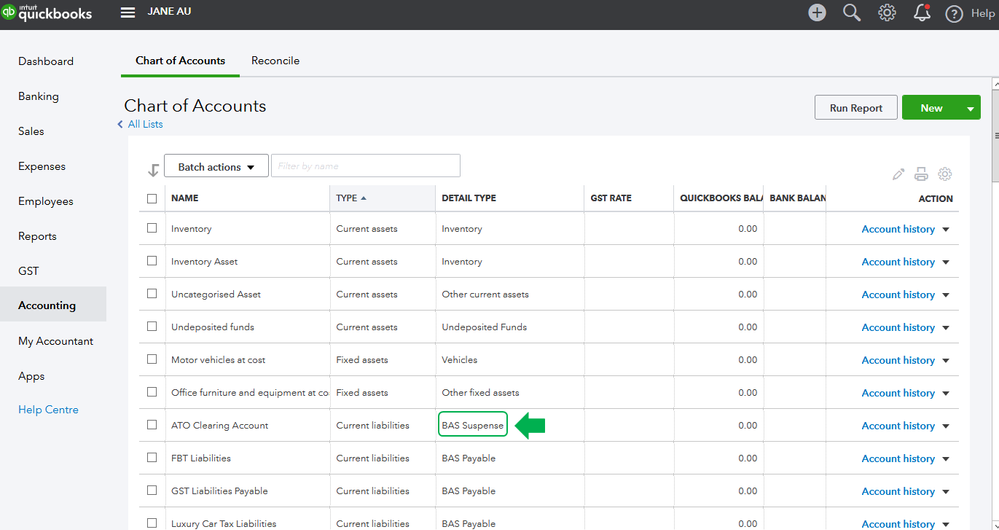999x530 pixels.
Task: Toggle the select-all checkbox in header
Action: point(152,198)
